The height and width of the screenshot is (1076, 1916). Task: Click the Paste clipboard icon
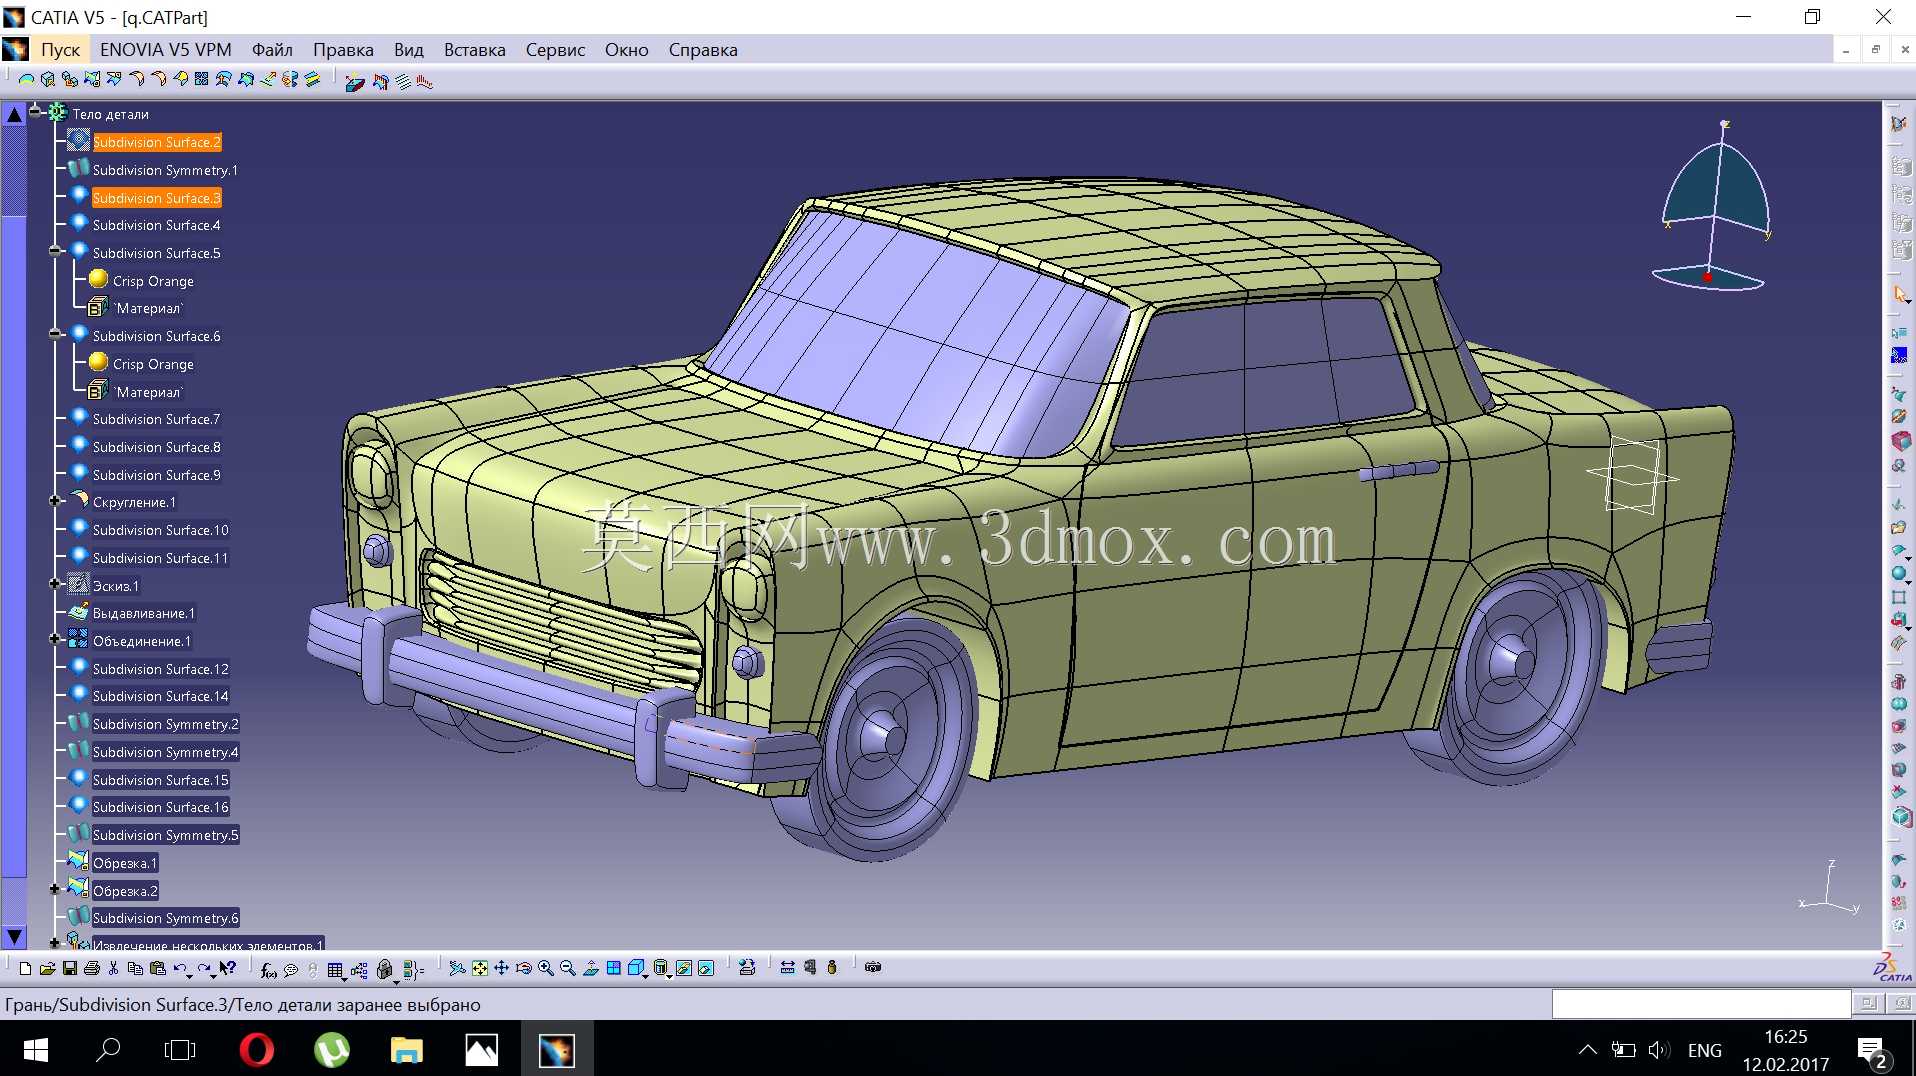157,968
